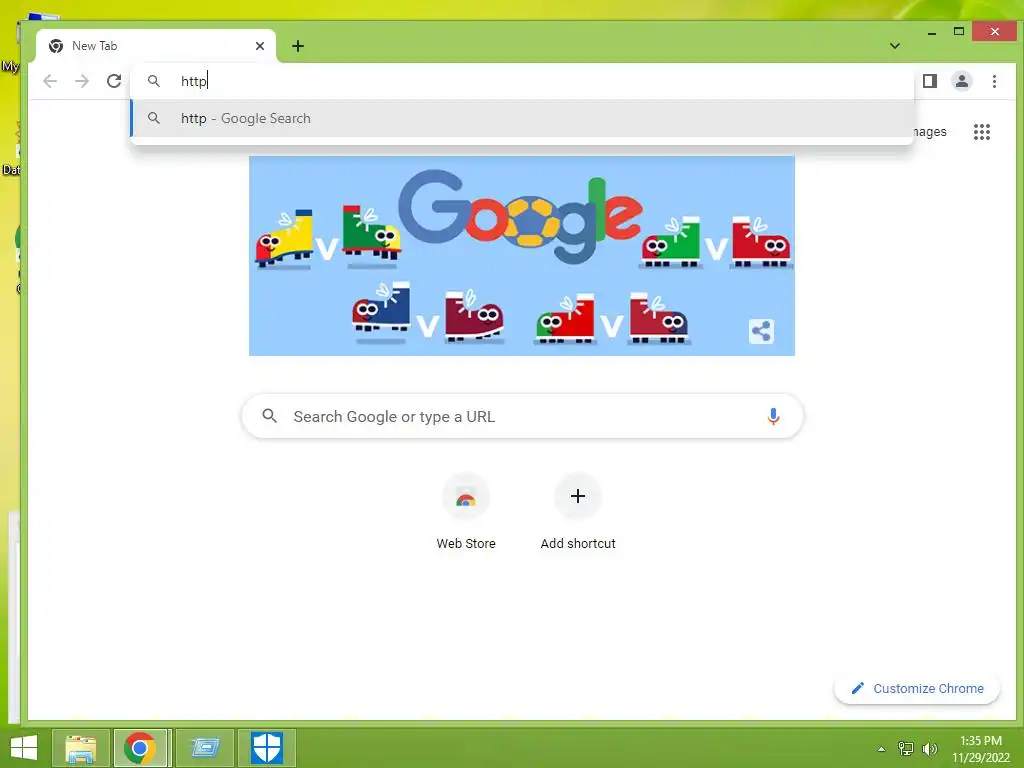This screenshot has width=1024, height=768.
Task: Maximize the Chrome window
Action: point(959,31)
